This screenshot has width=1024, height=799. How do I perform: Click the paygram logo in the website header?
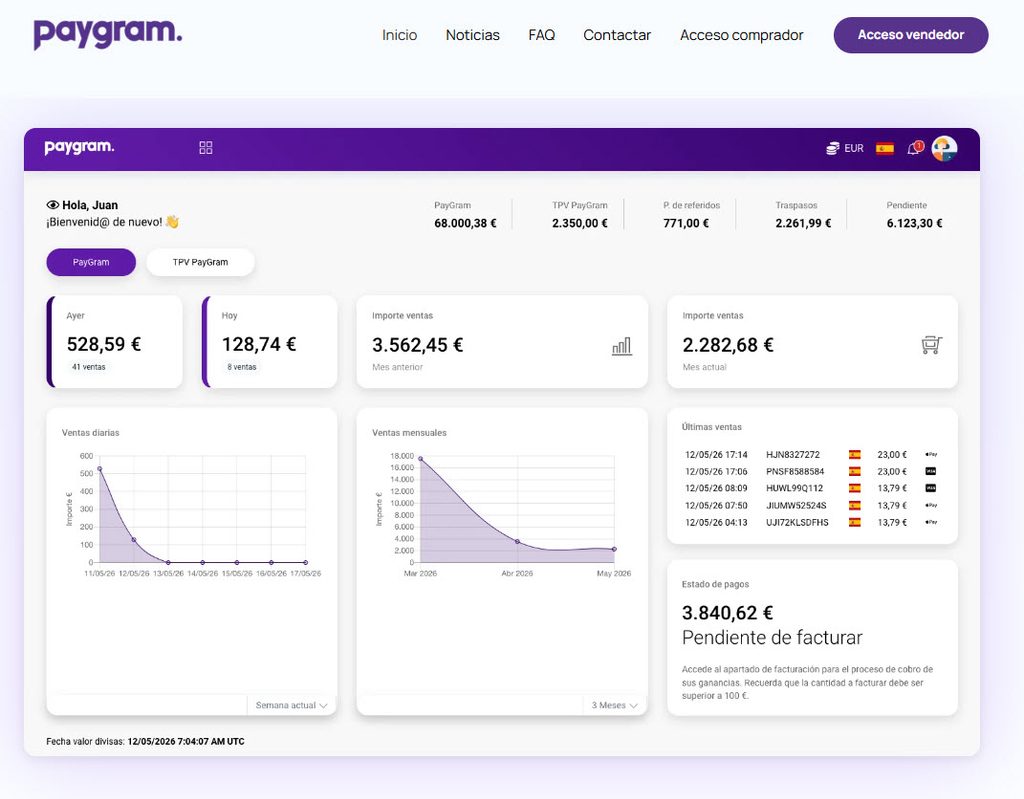tap(108, 33)
